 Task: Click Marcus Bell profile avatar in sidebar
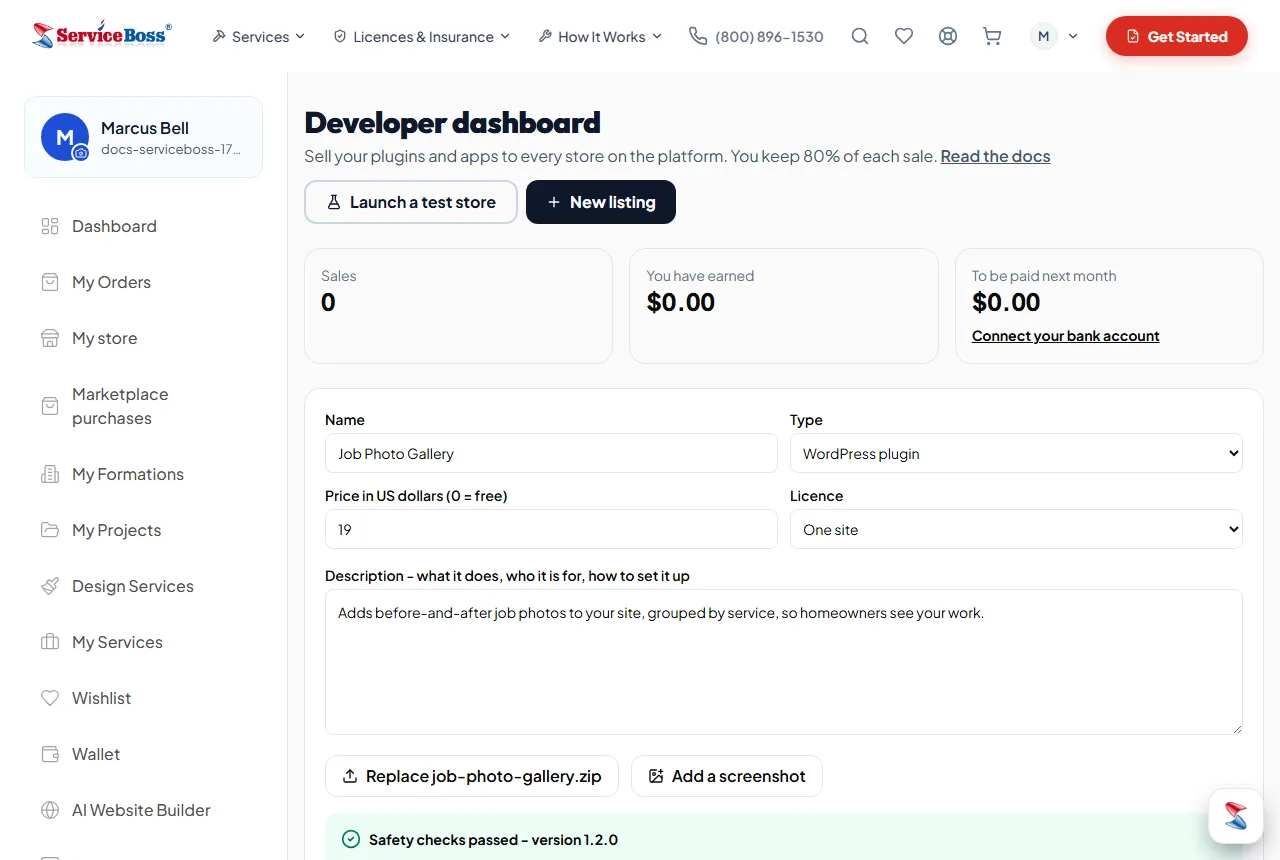tap(65, 137)
